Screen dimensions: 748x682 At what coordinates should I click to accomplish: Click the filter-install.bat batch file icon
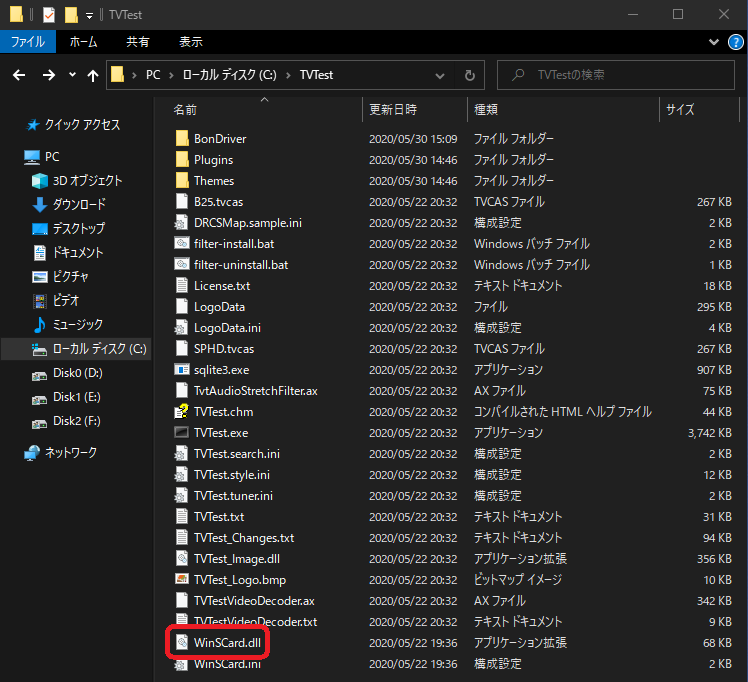pyautogui.click(x=181, y=244)
